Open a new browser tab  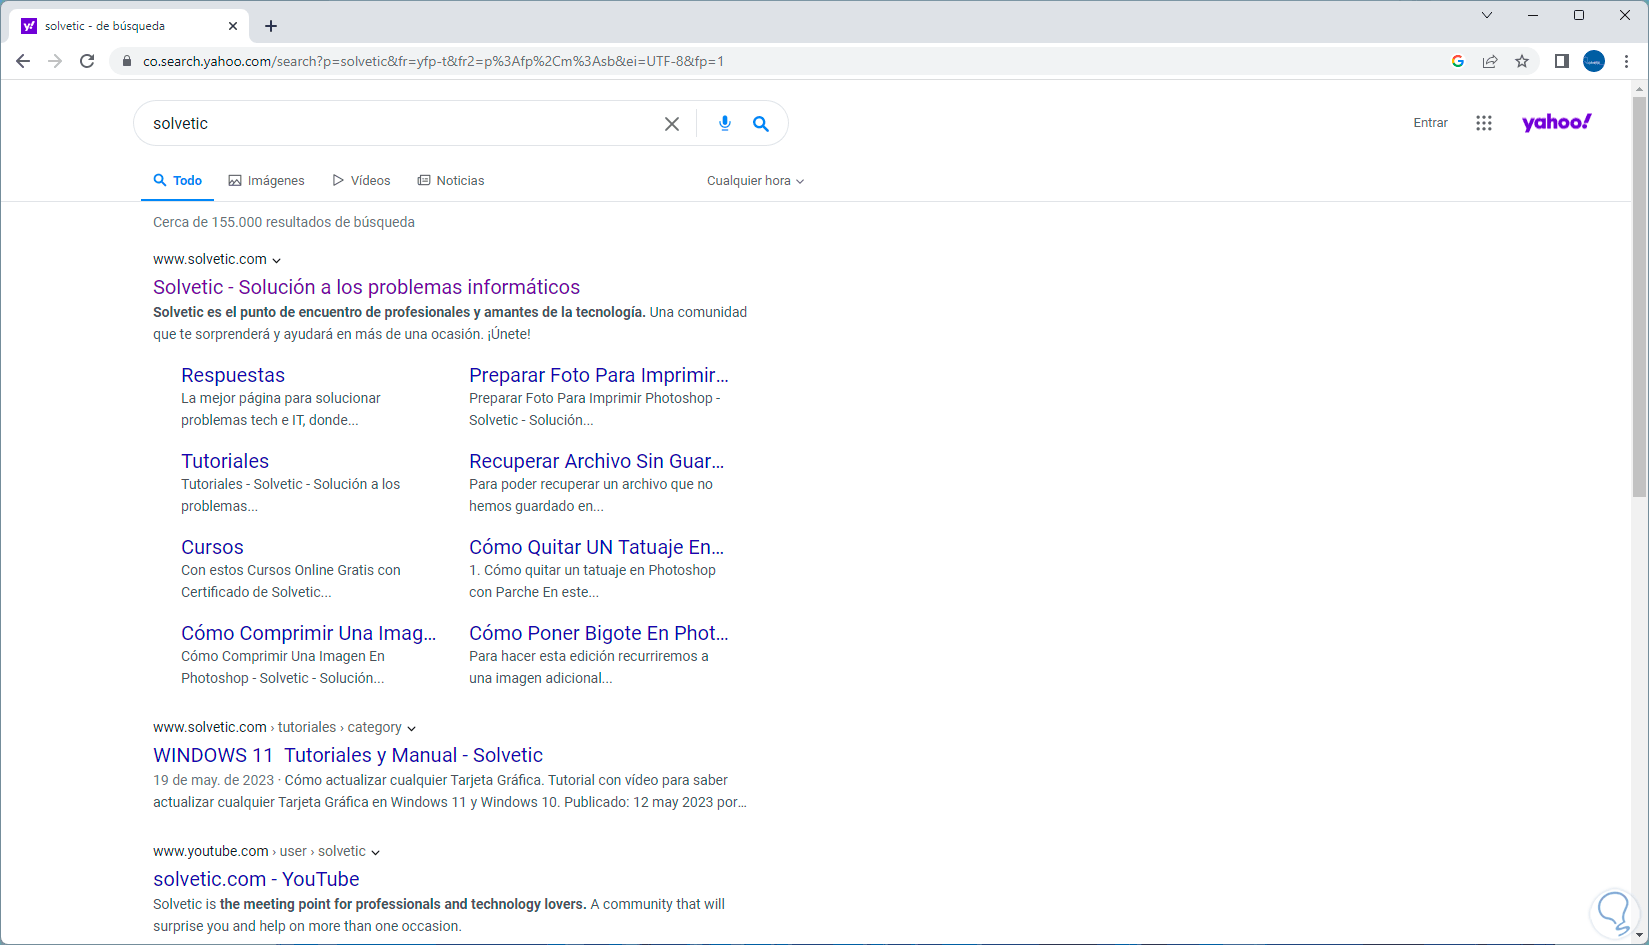click(271, 26)
